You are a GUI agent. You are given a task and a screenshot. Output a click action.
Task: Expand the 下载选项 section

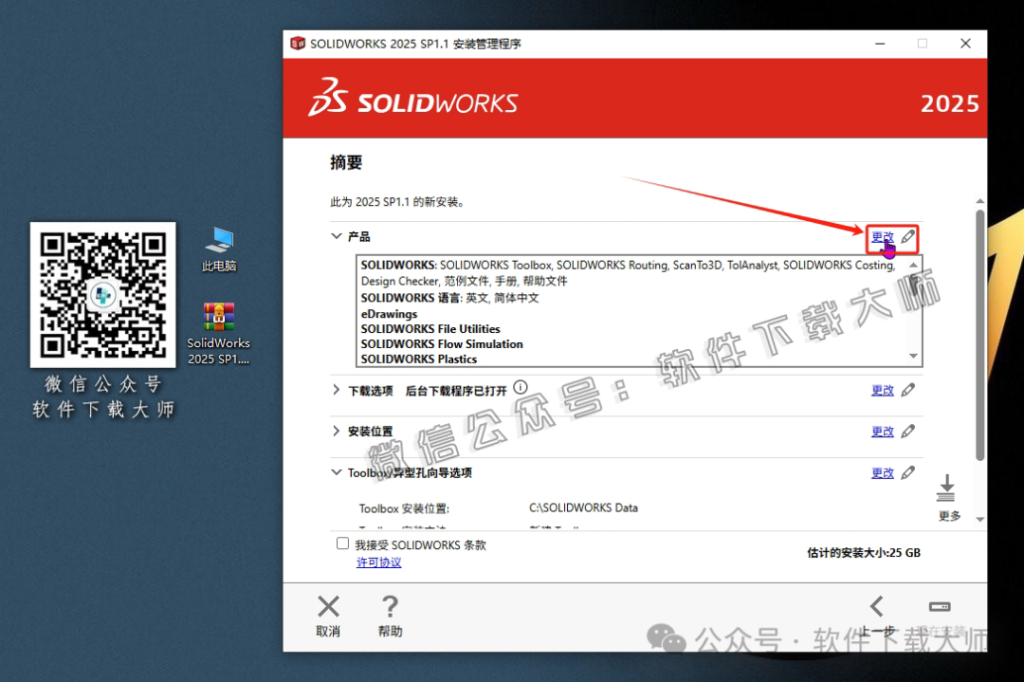(338, 390)
